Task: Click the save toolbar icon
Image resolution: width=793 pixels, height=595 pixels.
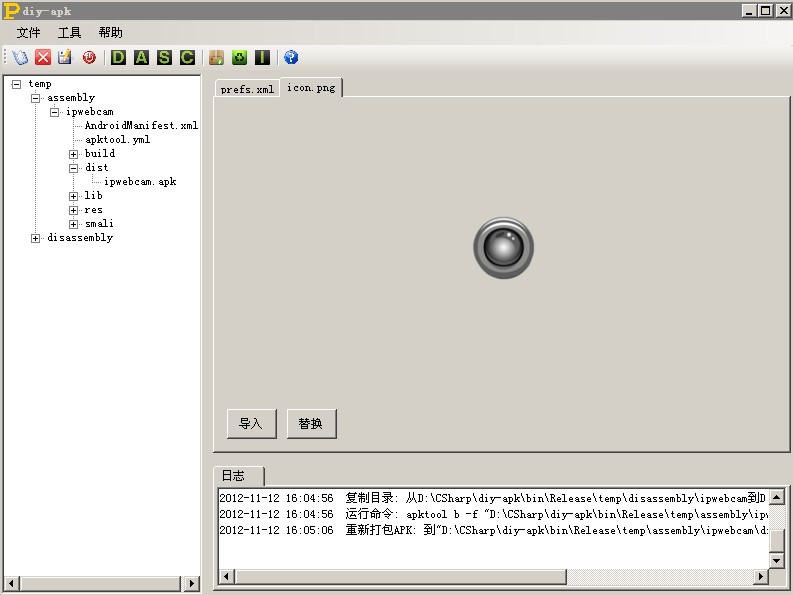Action: (x=65, y=58)
